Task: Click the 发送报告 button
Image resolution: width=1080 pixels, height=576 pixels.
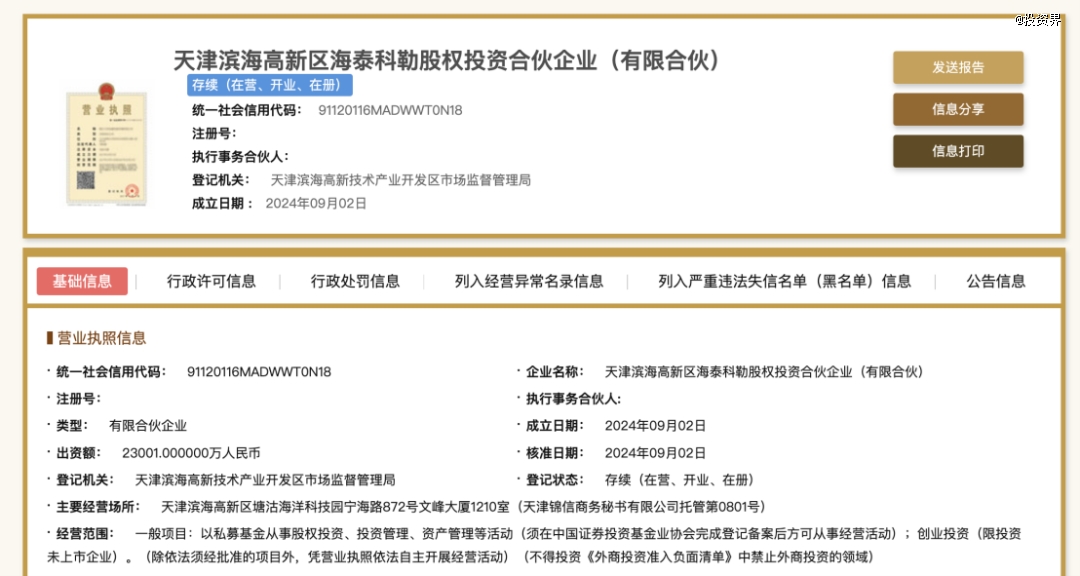Action: (x=957, y=68)
